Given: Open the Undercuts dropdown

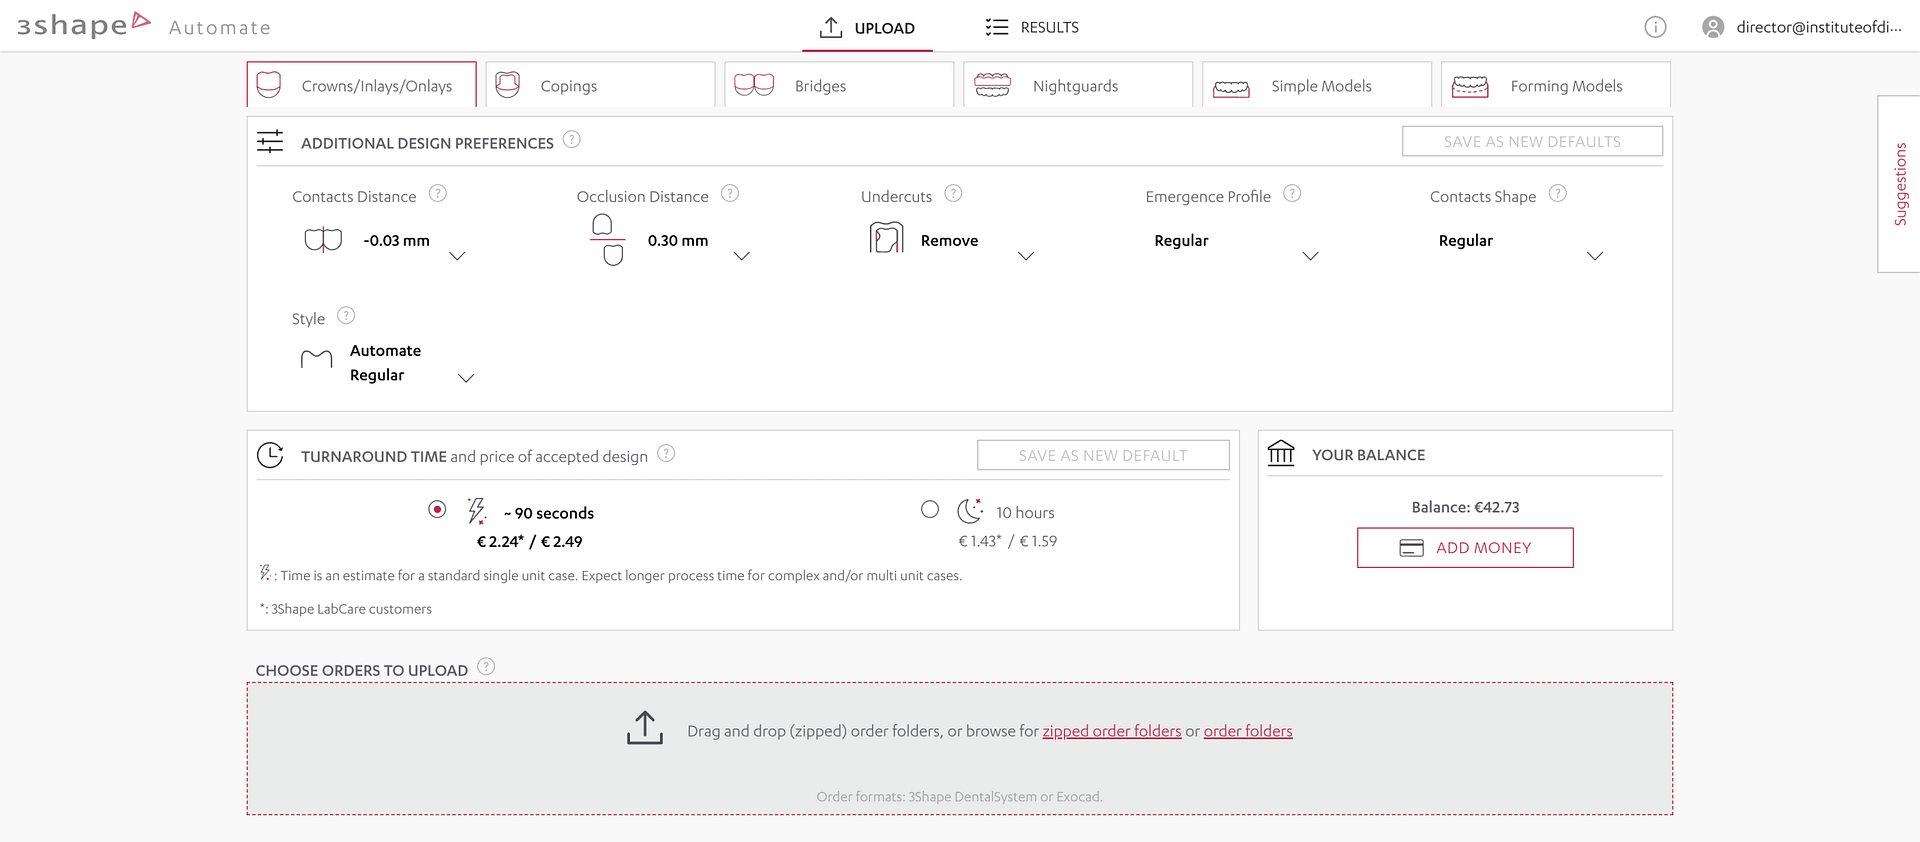Looking at the screenshot, I should 1026,256.
